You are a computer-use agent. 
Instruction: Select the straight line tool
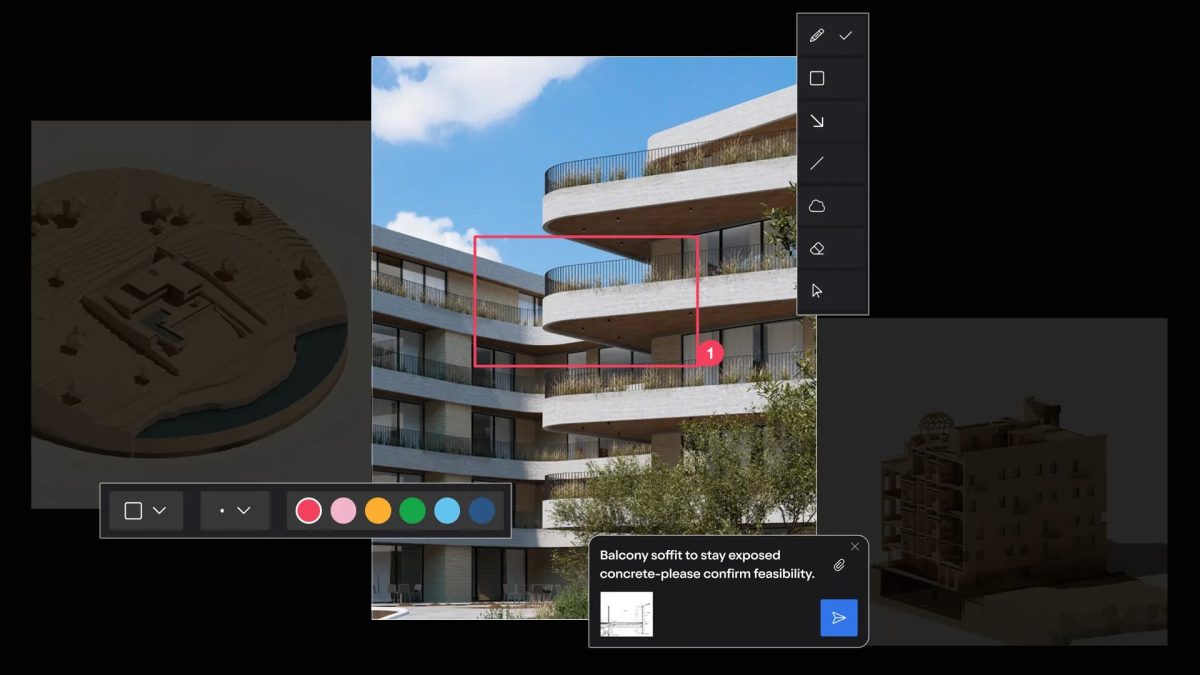(817, 163)
